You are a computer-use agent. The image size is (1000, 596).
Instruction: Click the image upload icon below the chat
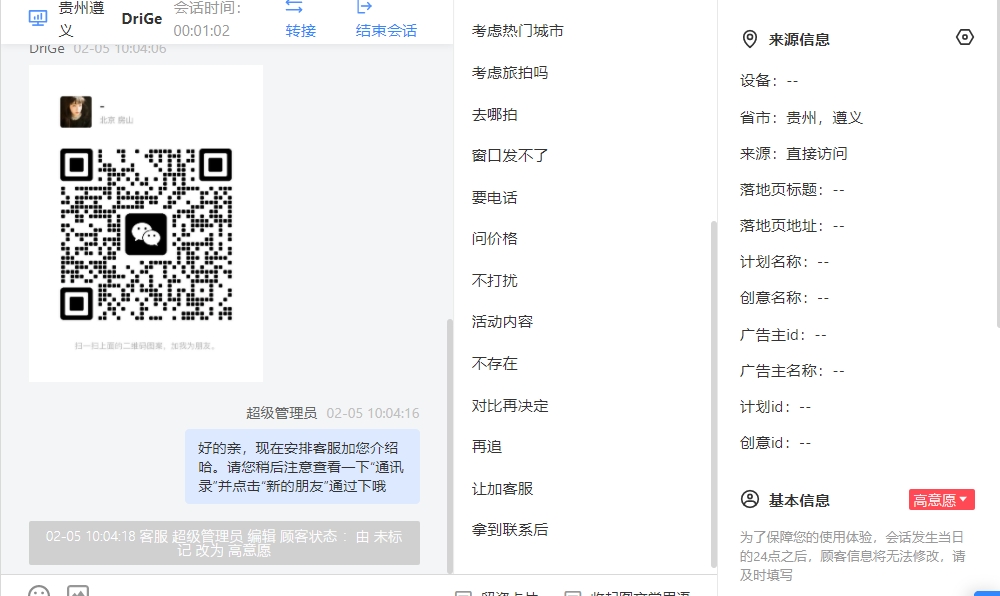tap(78, 591)
